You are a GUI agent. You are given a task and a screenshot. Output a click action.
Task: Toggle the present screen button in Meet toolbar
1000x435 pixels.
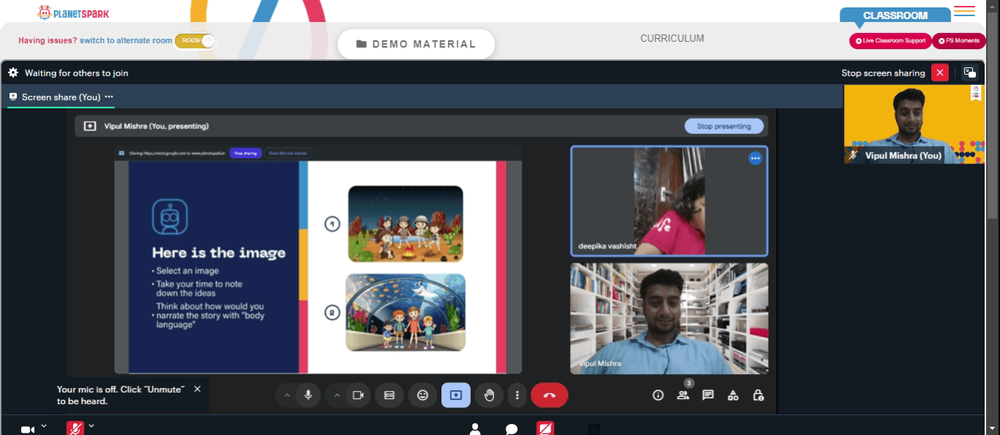456,395
